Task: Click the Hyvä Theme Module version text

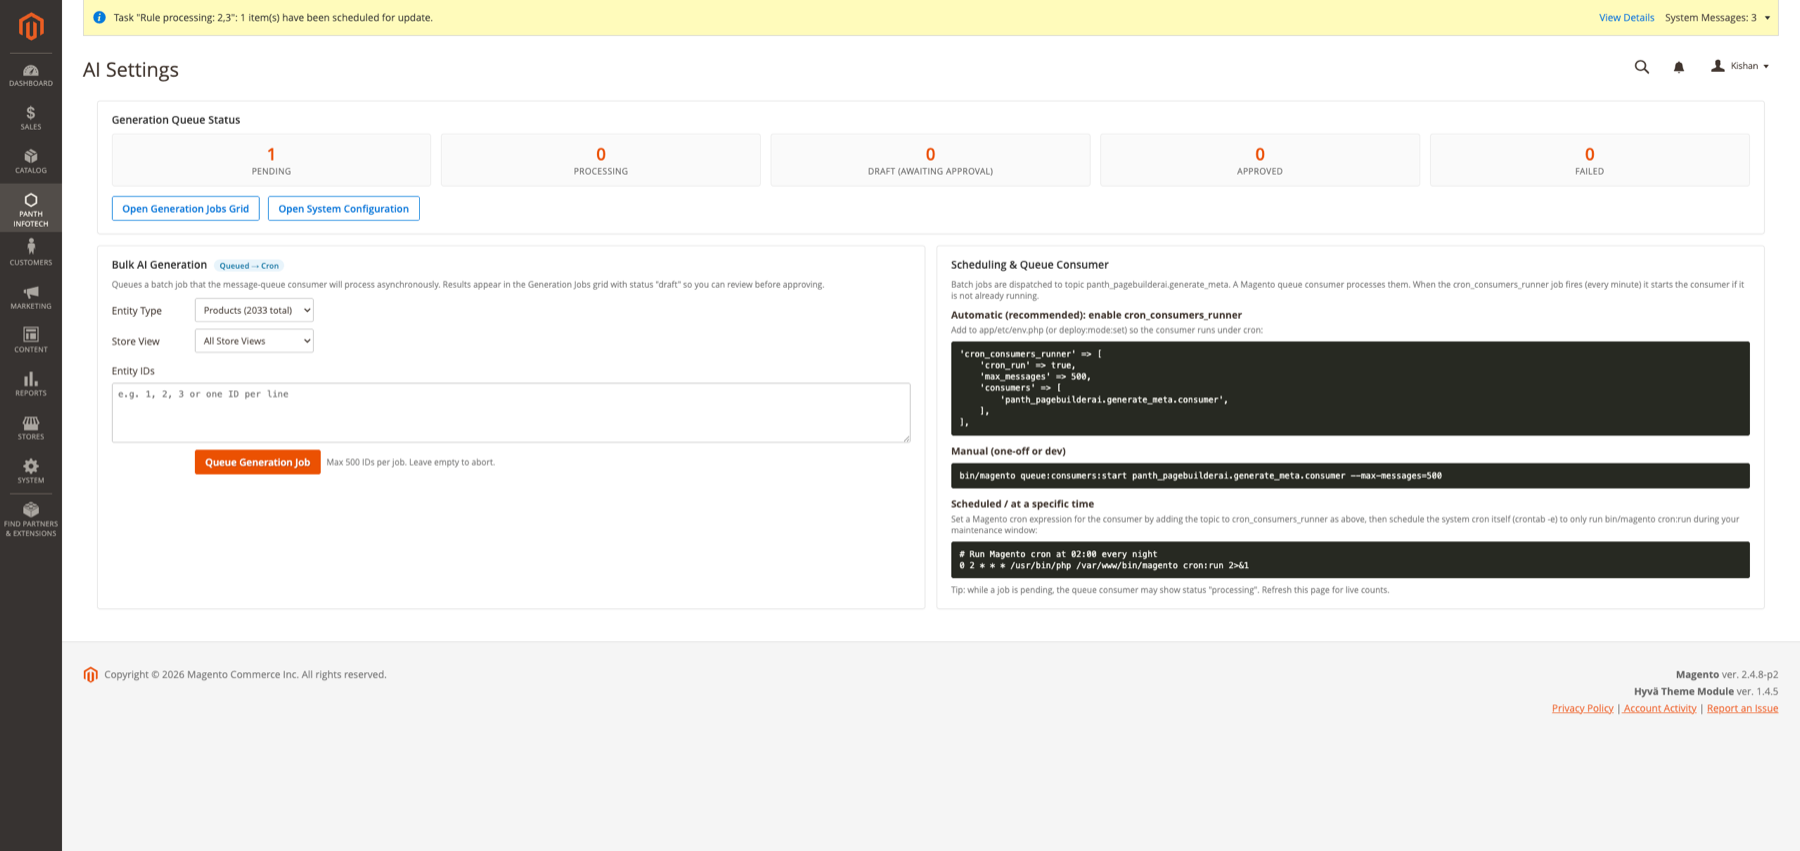Action: point(1706,692)
